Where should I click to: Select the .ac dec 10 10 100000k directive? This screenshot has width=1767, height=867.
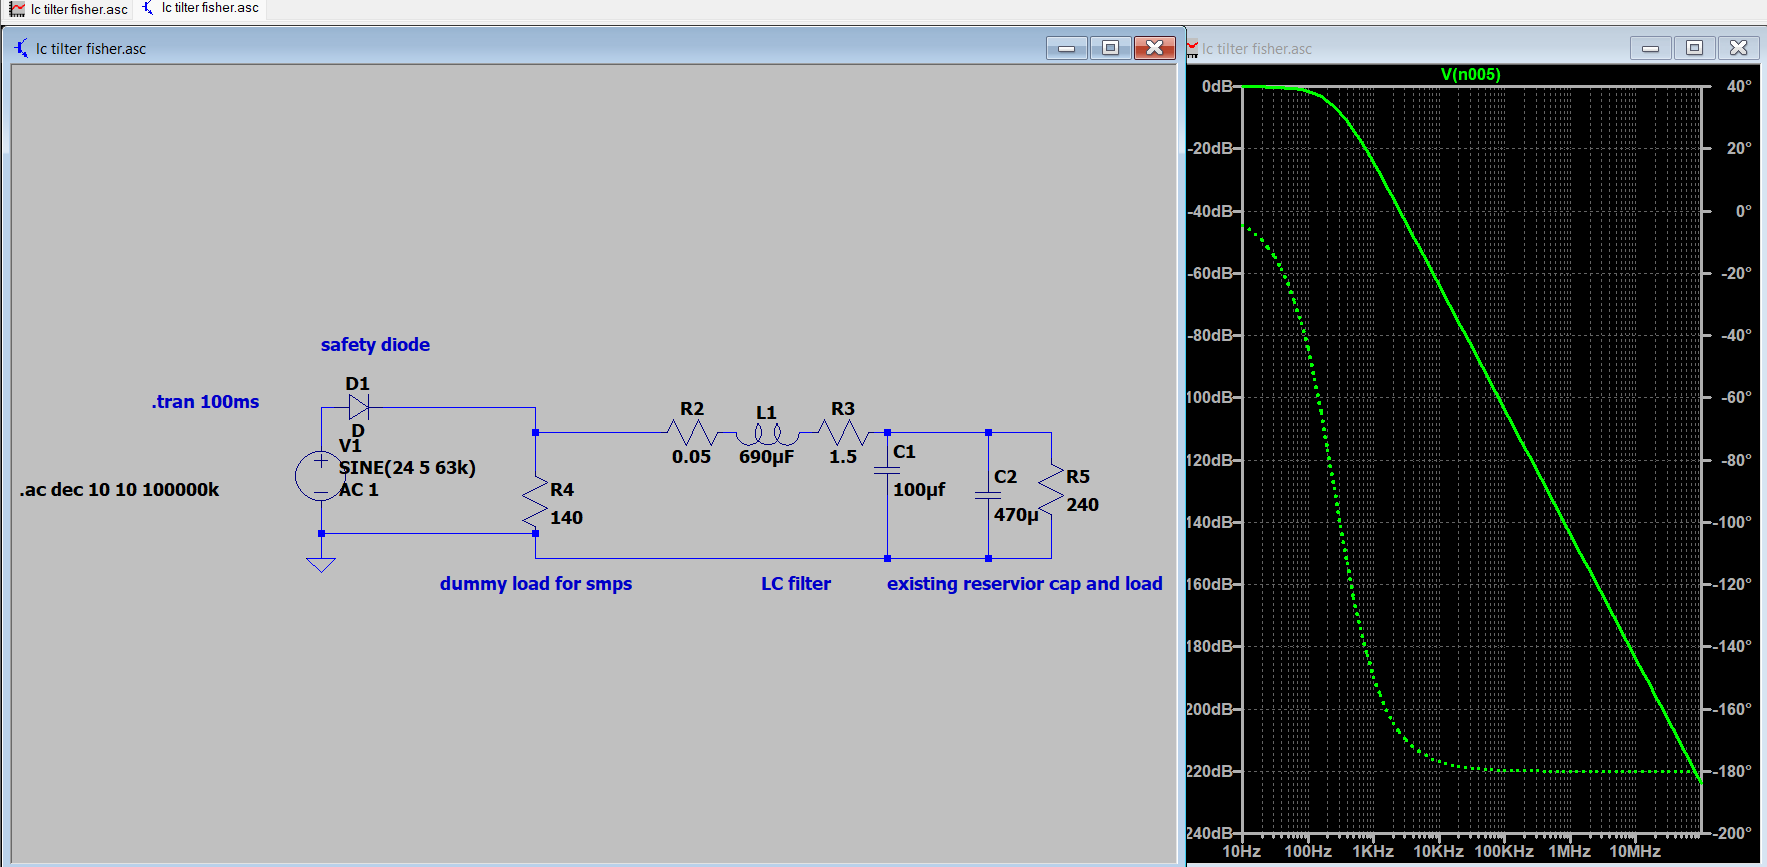[x=119, y=489]
